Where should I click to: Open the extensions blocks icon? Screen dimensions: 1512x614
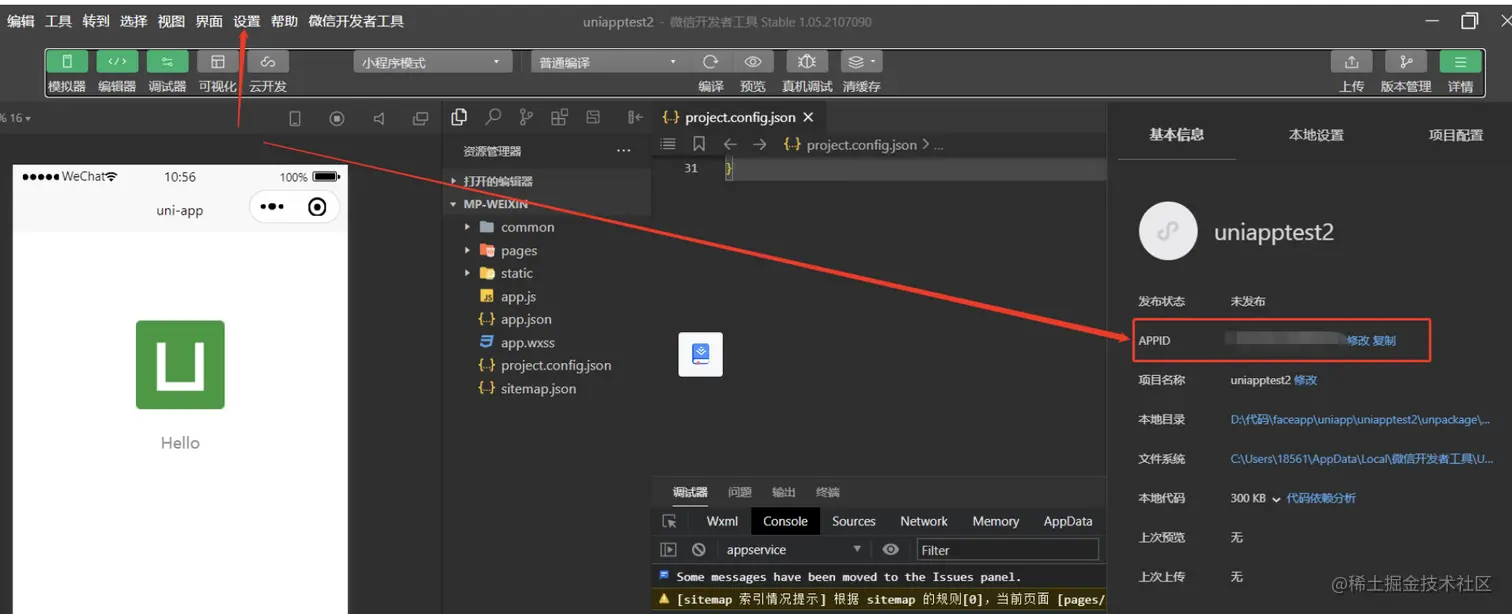(559, 117)
